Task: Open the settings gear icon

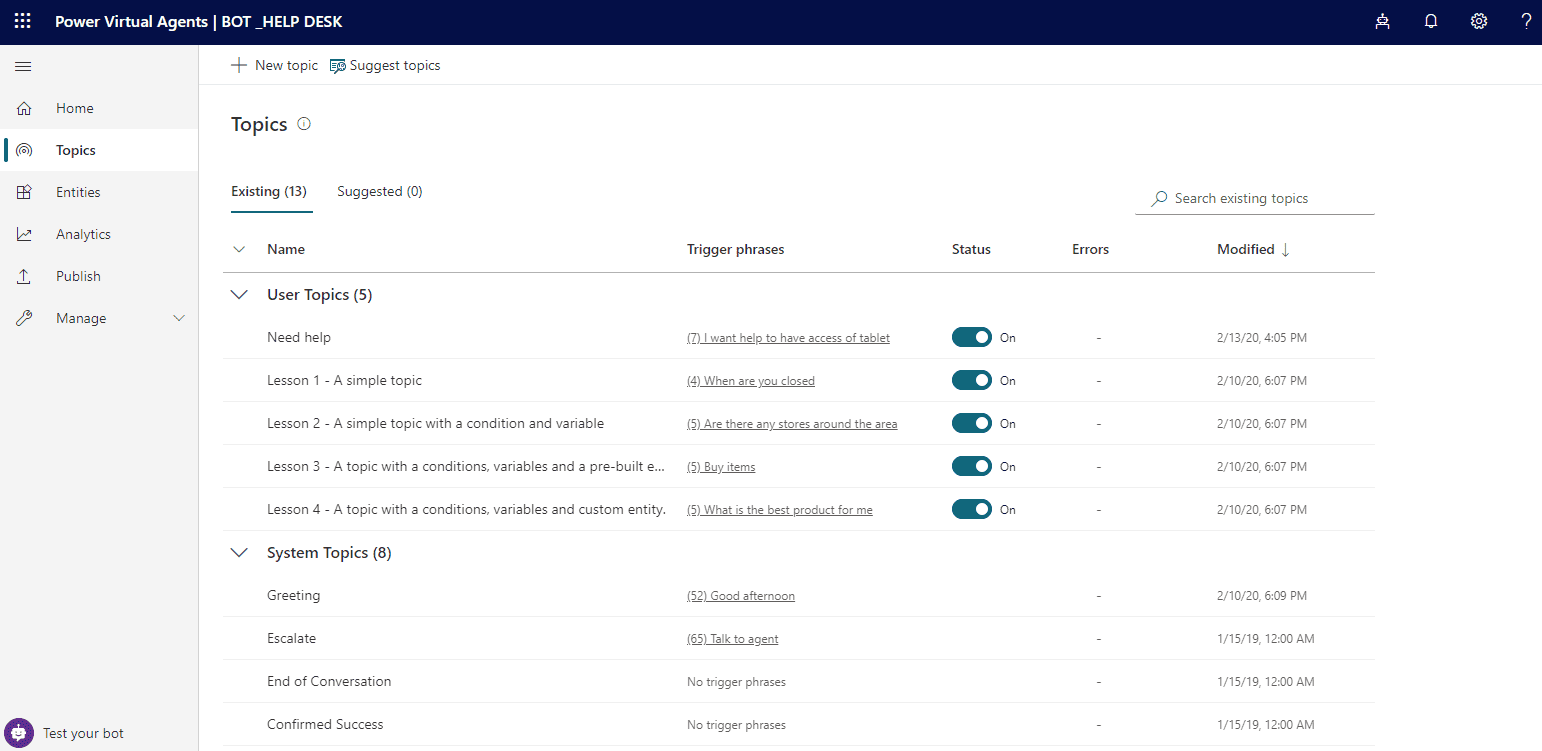Action: coord(1479,21)
